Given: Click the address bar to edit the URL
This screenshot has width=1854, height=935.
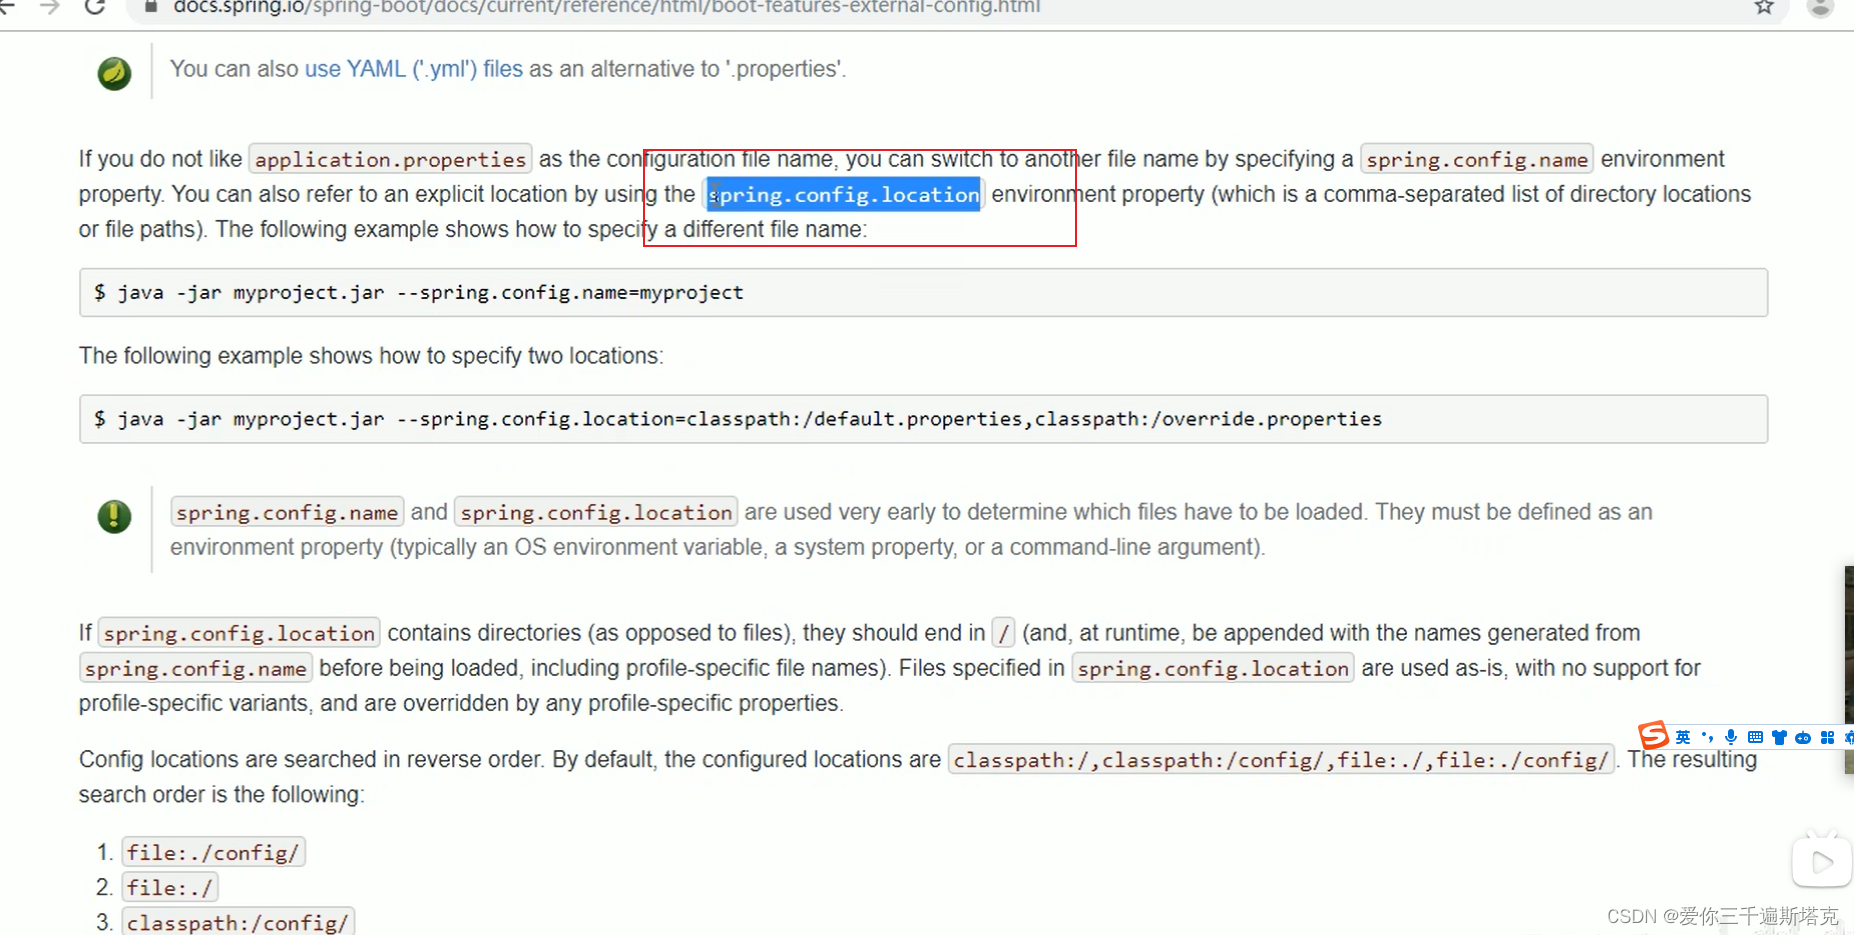Looking at the screenshot, I should (x=600, y=6).
